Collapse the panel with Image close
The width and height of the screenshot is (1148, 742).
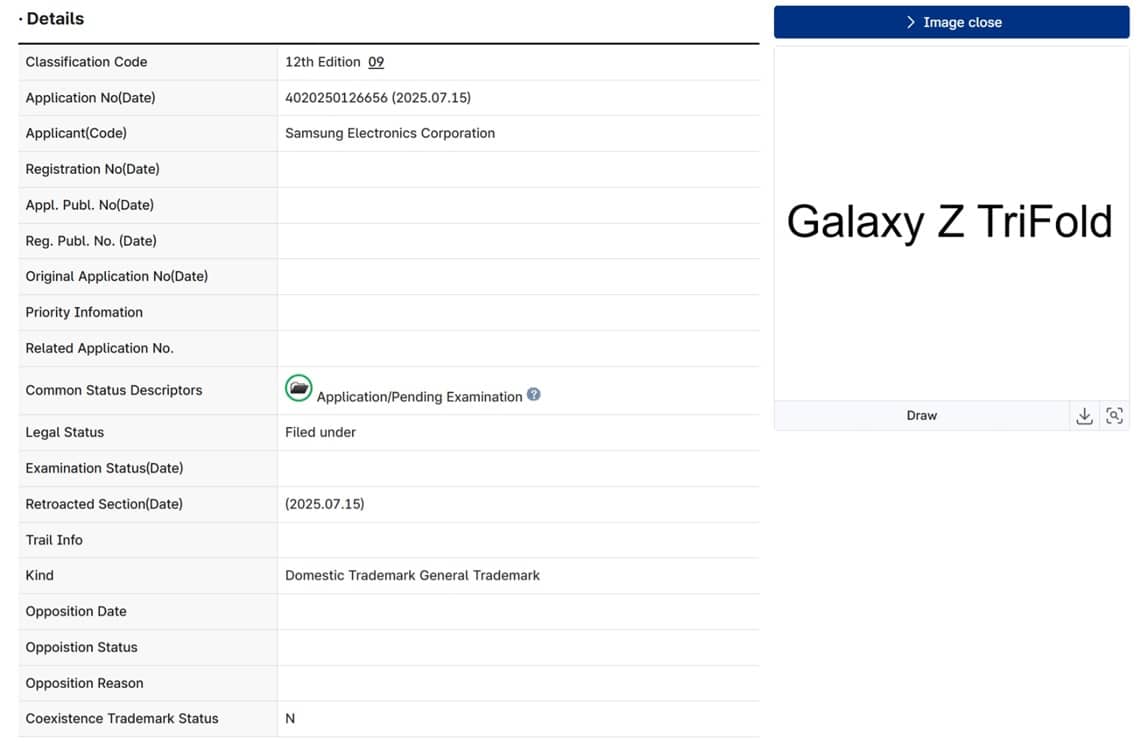tap(951, 22)
